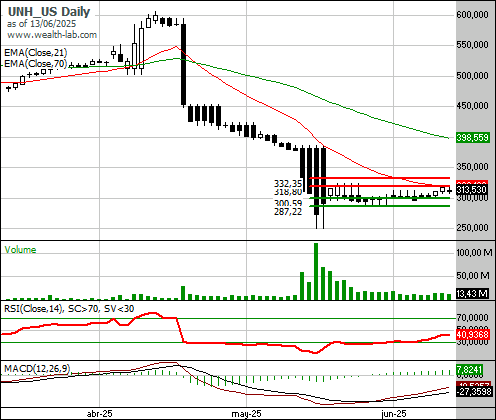
Task: Click the 398,559 green EMA value tag
Action: (x=473, y=137)
